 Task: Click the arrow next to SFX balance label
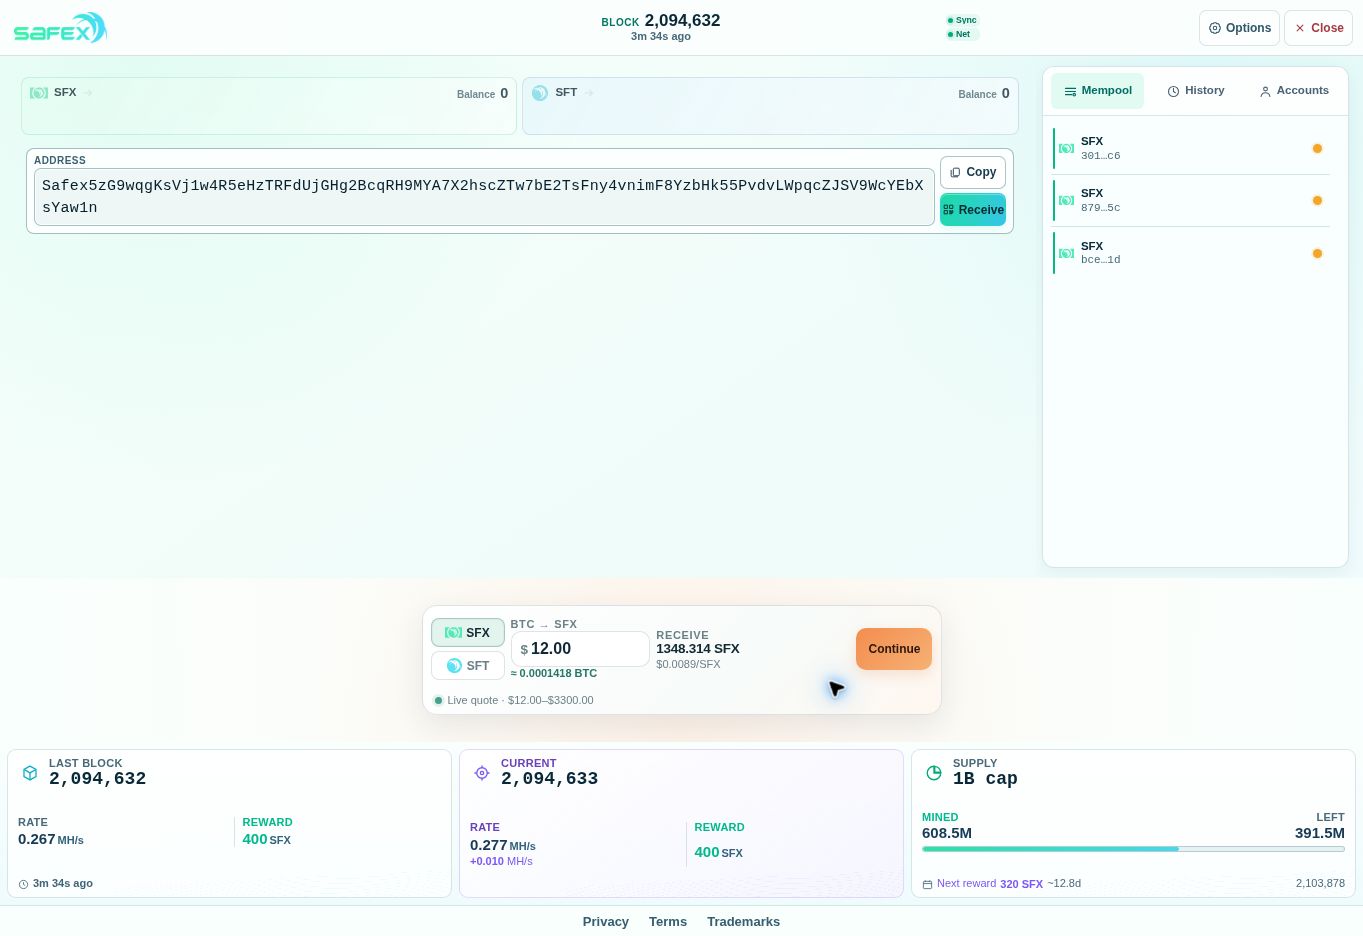[x=88, y=93]
